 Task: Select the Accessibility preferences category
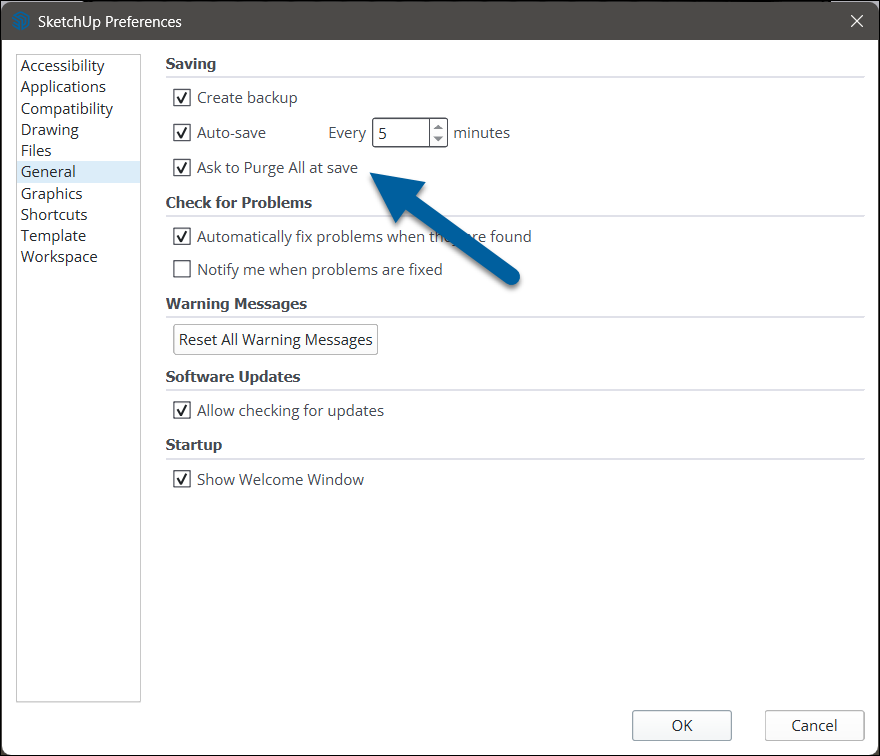[62, 65]
